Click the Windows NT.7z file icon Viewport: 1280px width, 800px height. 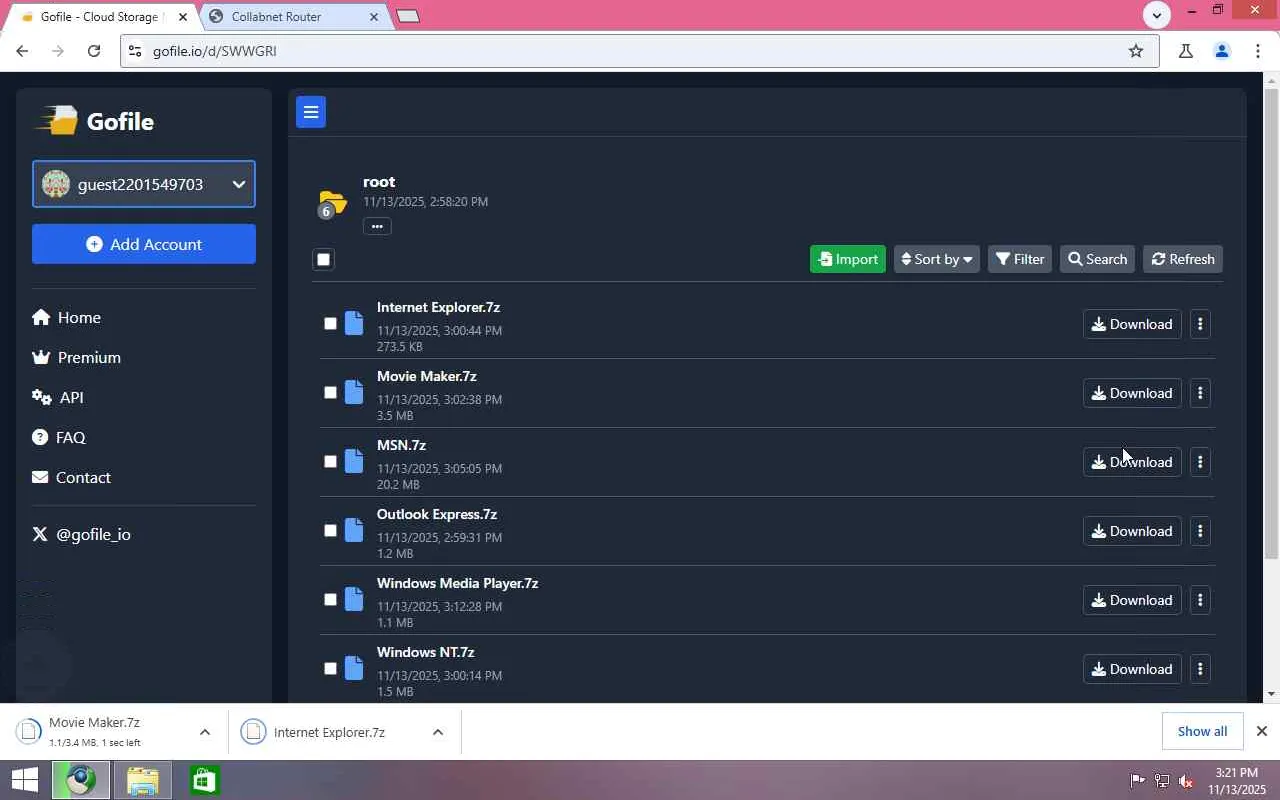(x=354, y=668)
